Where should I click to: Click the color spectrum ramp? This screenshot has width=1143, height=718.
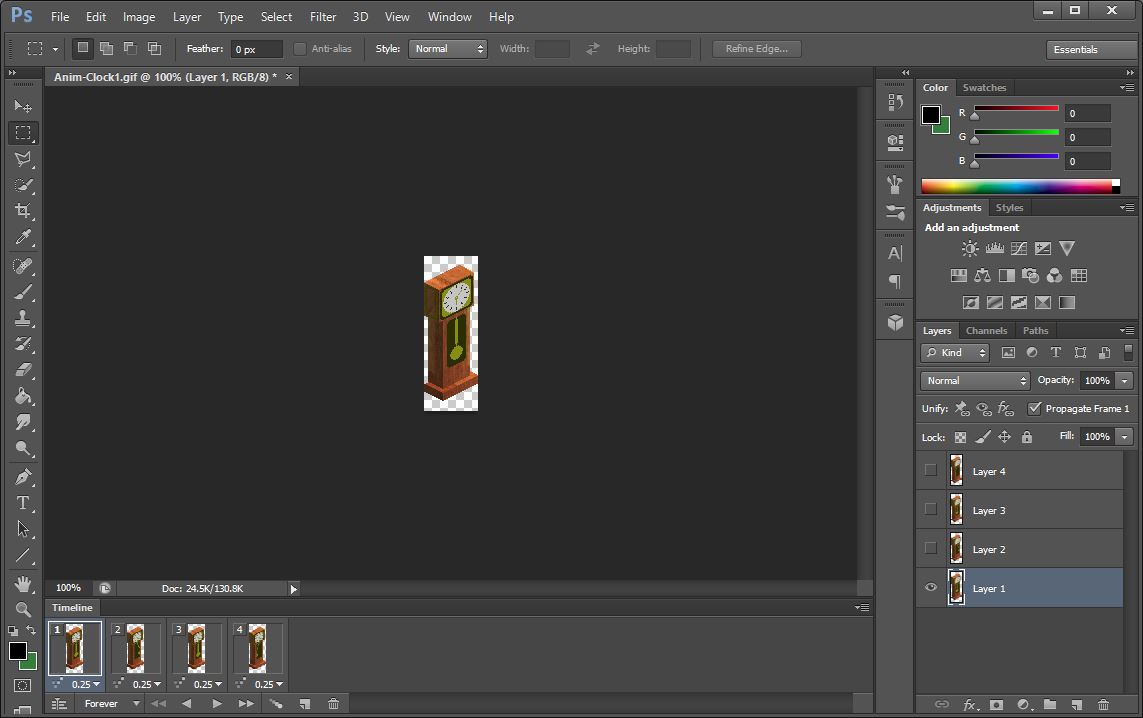pos(1017,186)
